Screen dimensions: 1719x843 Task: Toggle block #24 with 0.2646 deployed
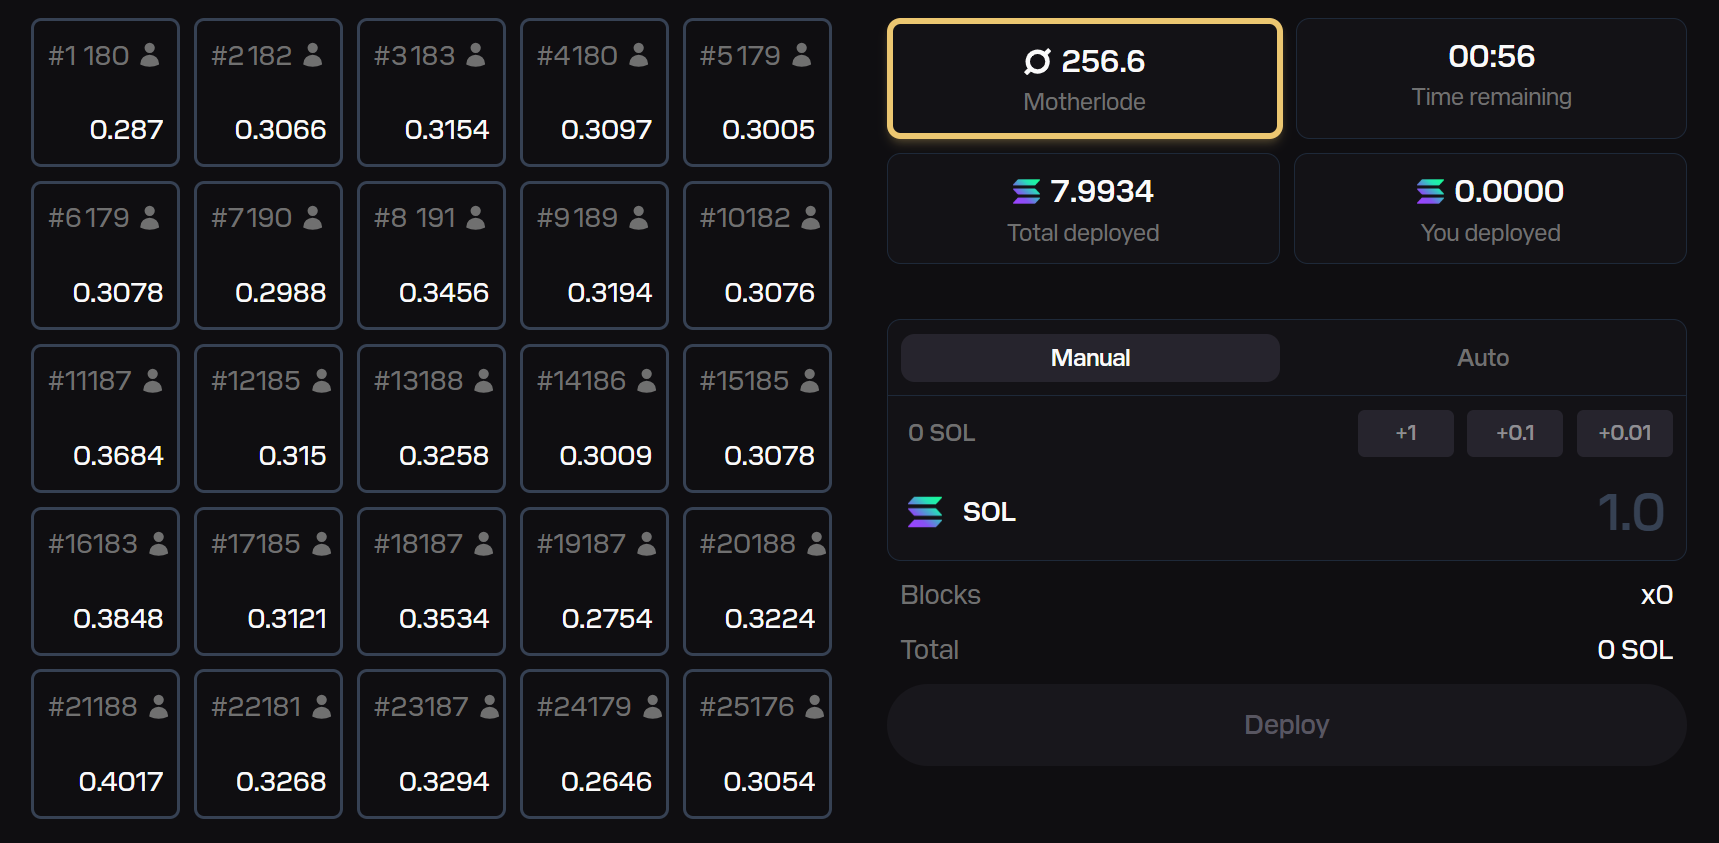[594, 744]
